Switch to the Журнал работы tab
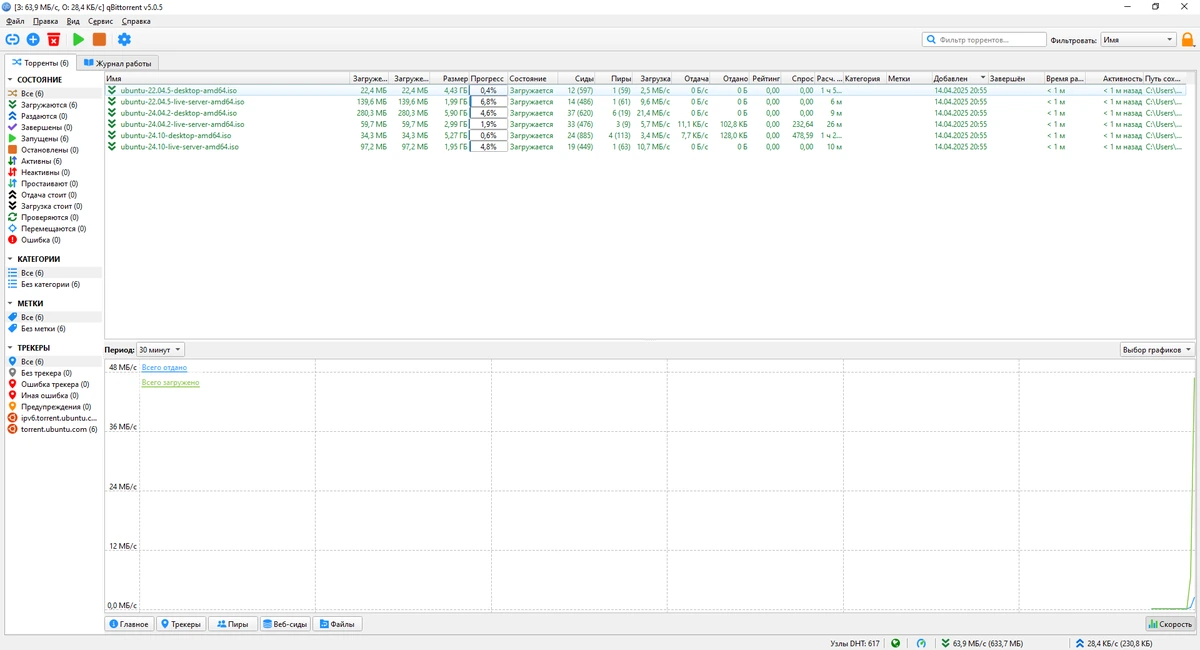Image resolution: width=1200 pixels, height=650 pixels. [118, 63]
